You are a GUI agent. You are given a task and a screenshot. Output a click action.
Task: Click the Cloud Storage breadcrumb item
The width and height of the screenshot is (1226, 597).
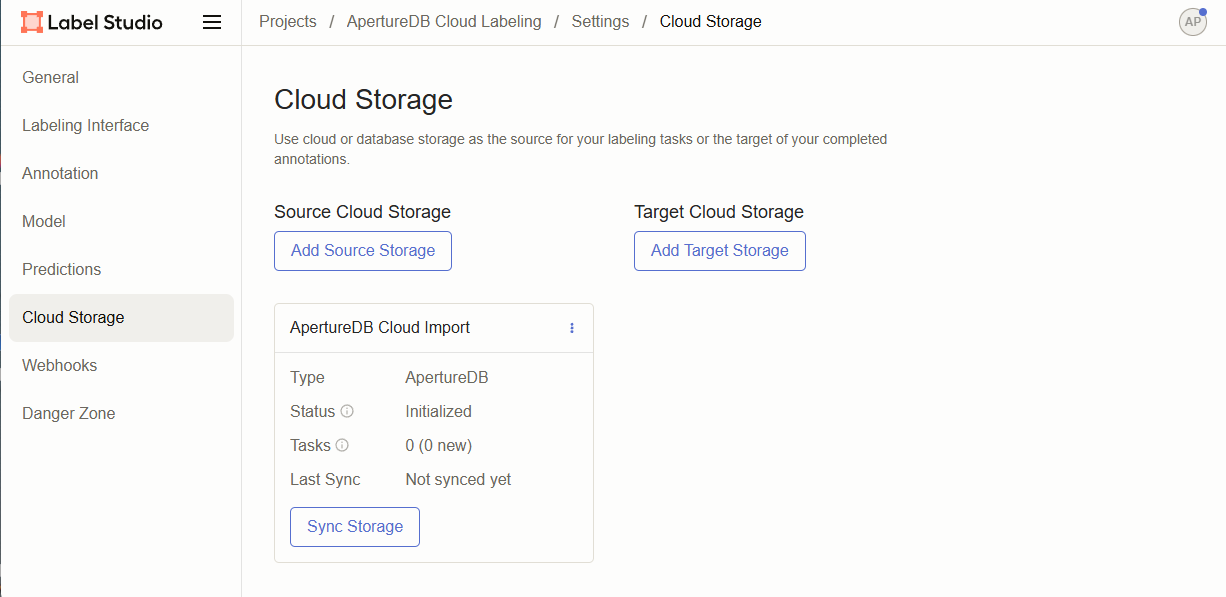[x=710, y=22]
